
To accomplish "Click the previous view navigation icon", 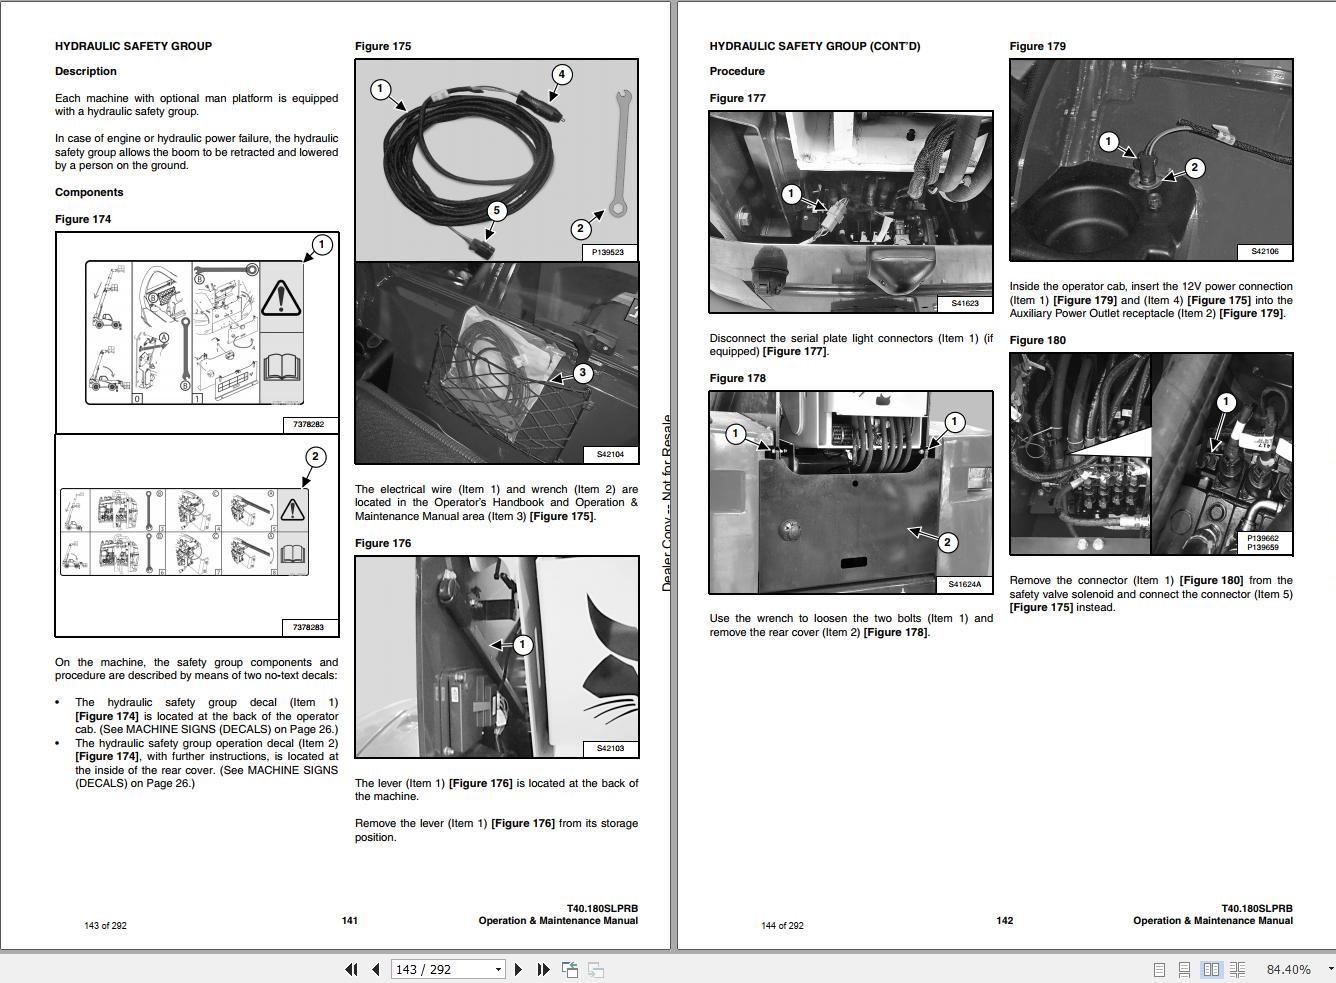I will [x=570, y=969].
